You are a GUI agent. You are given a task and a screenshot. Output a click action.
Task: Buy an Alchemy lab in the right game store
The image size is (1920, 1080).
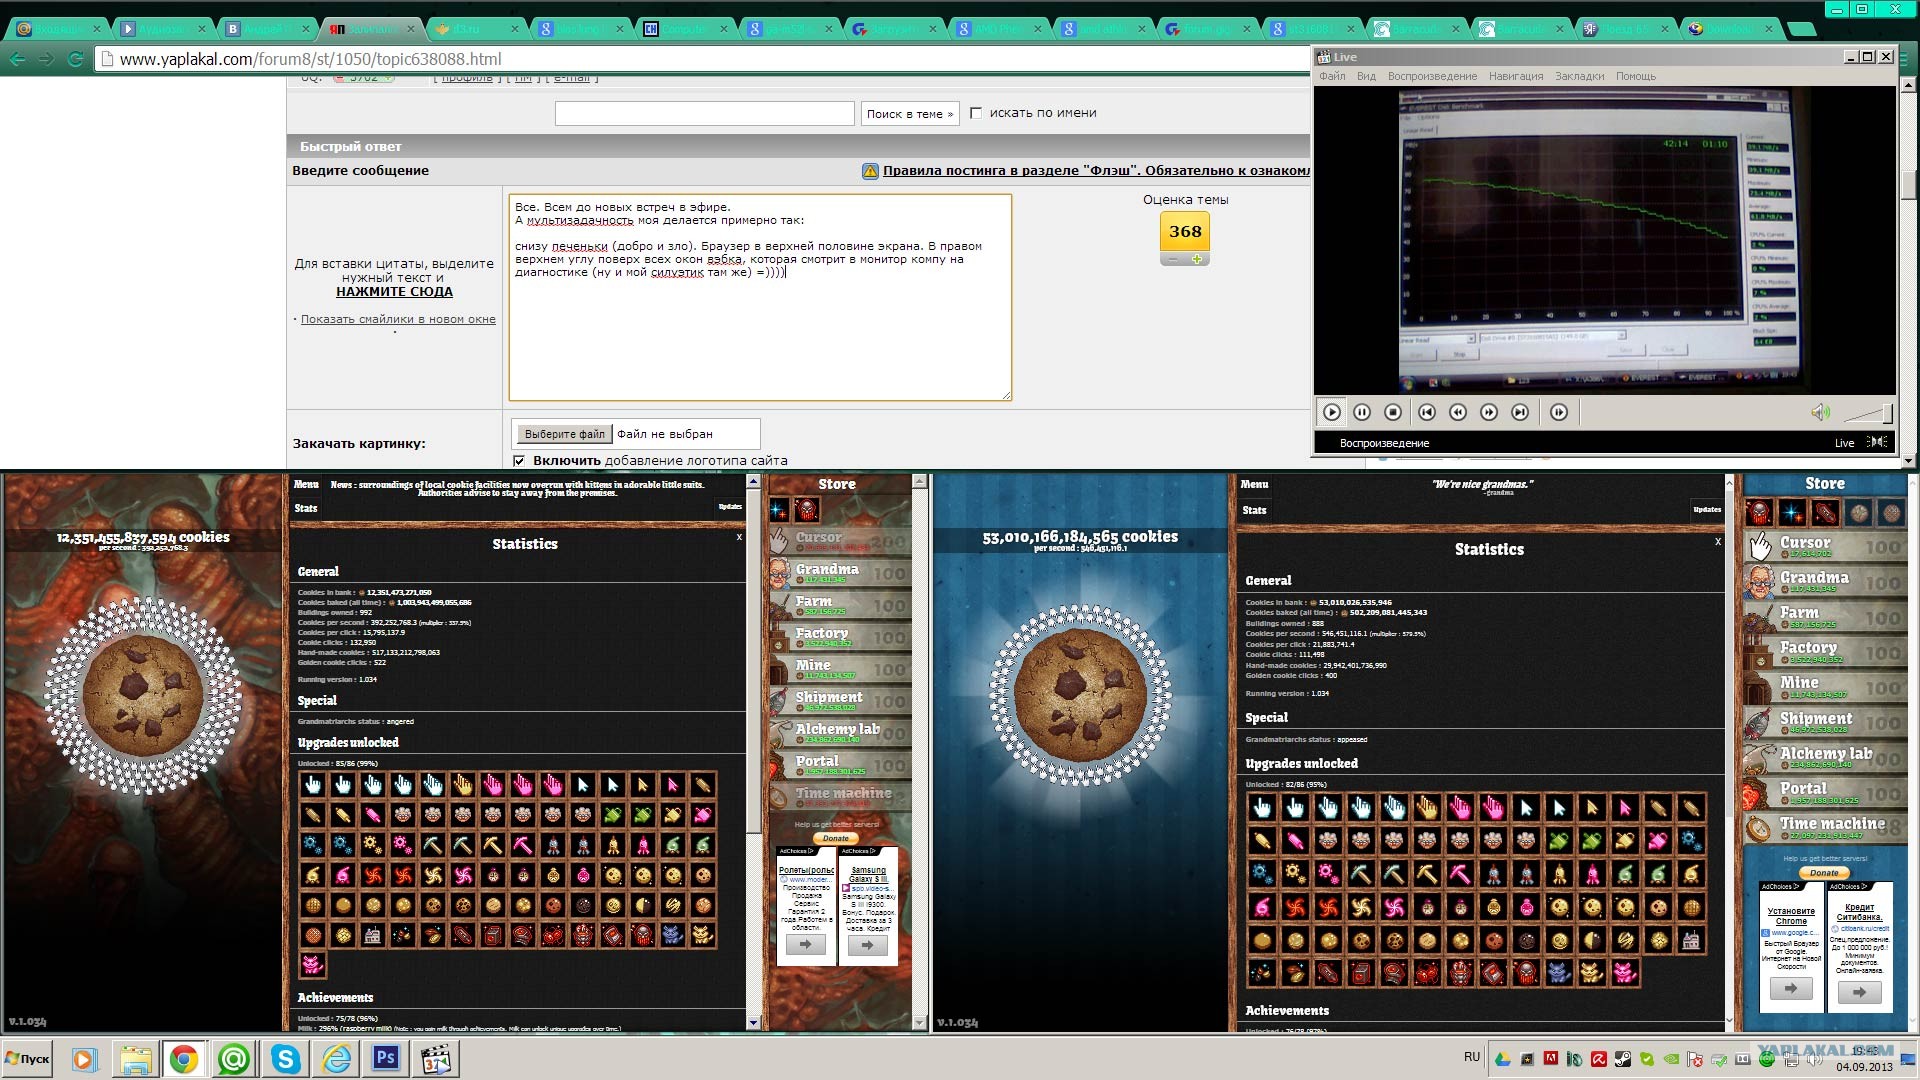point(1825,757)
